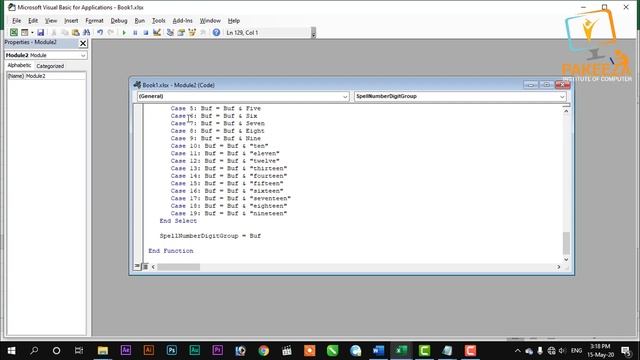The width and height of the screenshot is (640, 360).
Task: Open the Run menu
Action: [x=140, y=20]
